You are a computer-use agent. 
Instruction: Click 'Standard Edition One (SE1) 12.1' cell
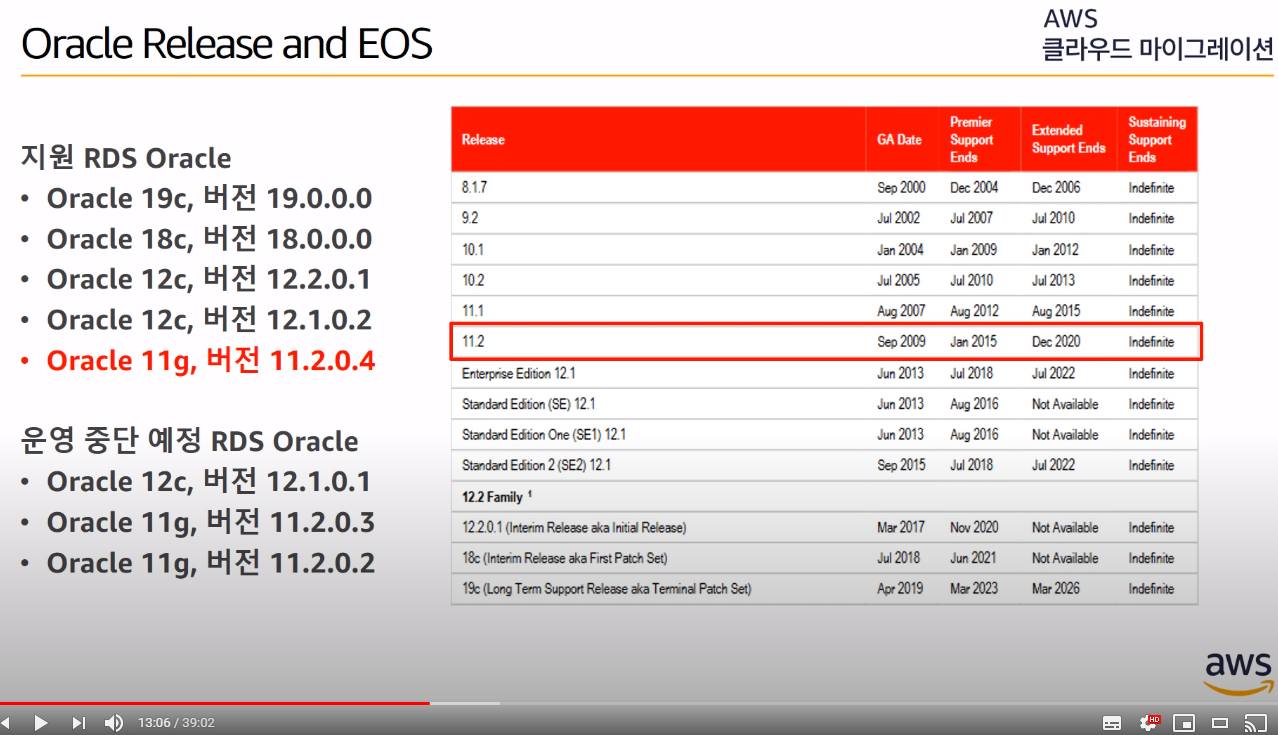(x=544, y=435)
